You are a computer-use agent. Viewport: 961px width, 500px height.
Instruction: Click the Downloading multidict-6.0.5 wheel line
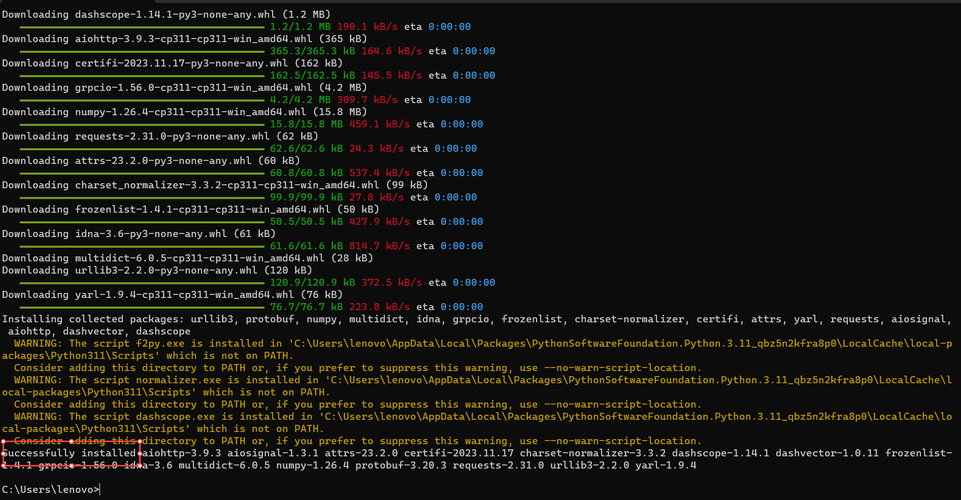(x=188, y=258)
